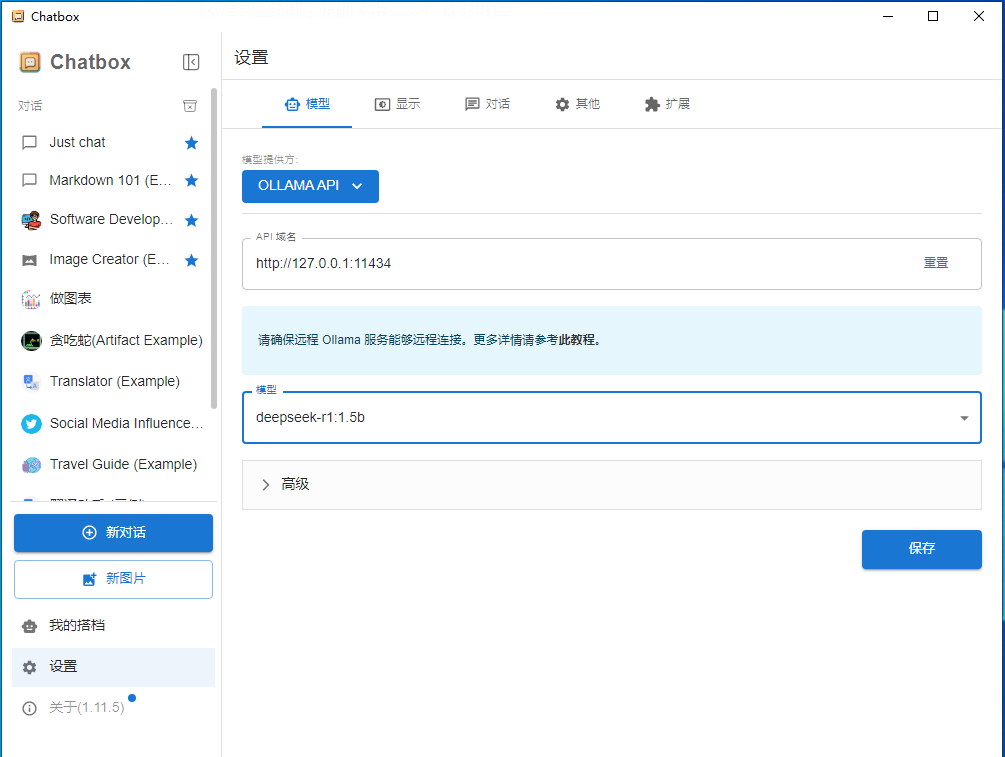Switch to the 其他 settings tab

click(577, 104)
